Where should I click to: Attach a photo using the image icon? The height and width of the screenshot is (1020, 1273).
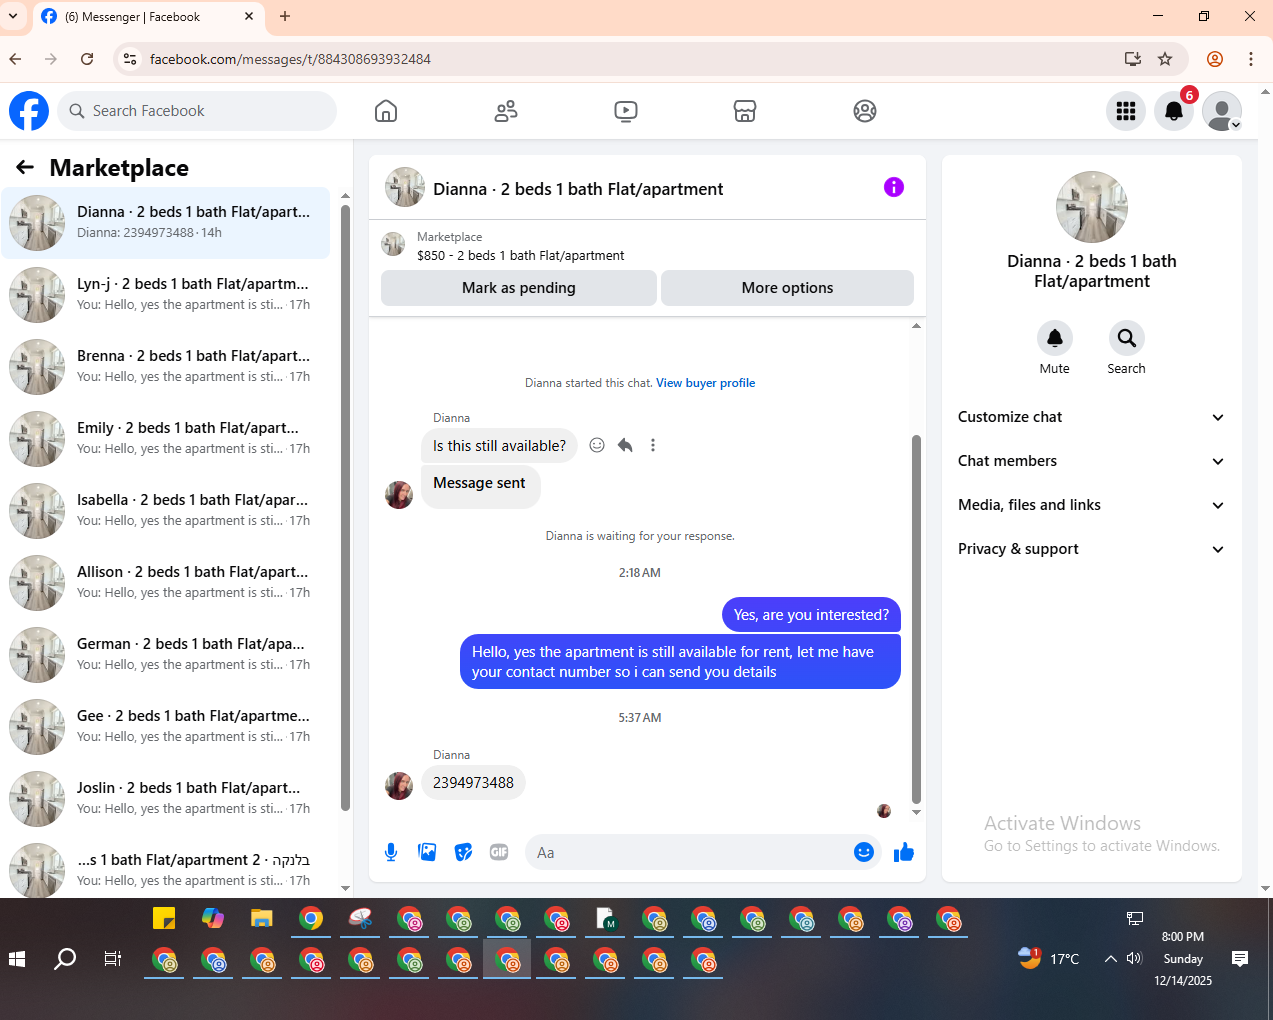(427, 852)
